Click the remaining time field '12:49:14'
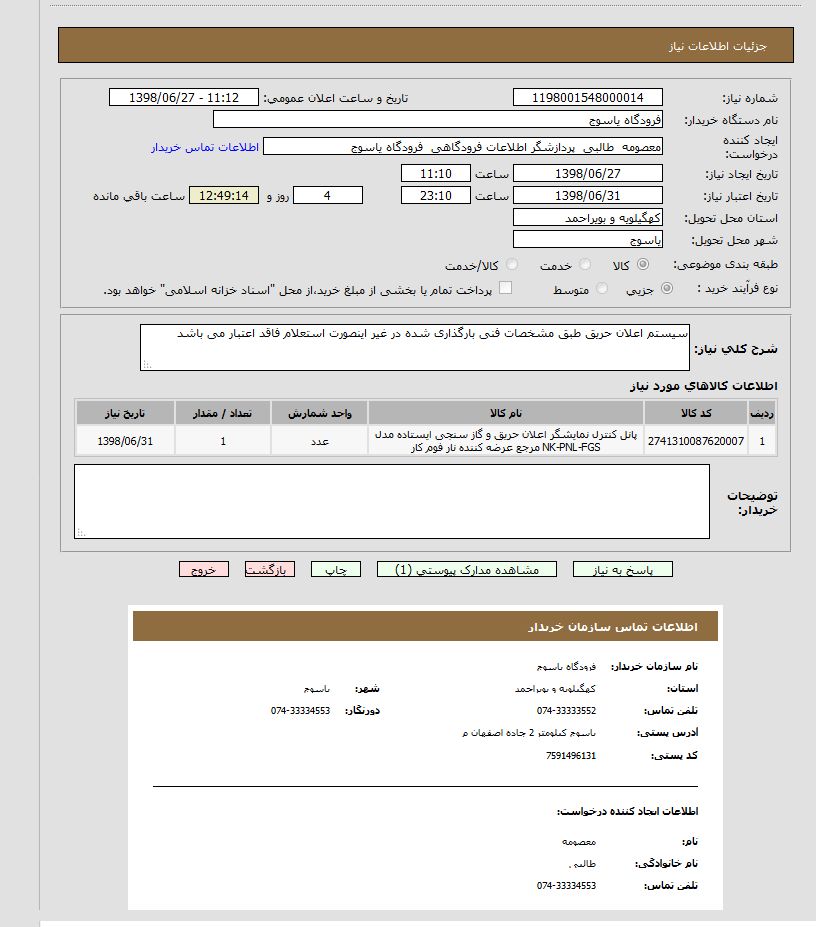This screenshot has width=816, height=927. click(x=224, y=195)
